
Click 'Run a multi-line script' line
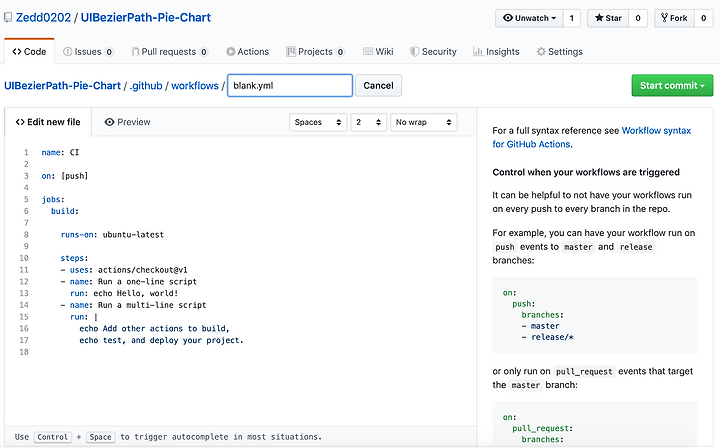pyautogui.click(x=133, y=305)
